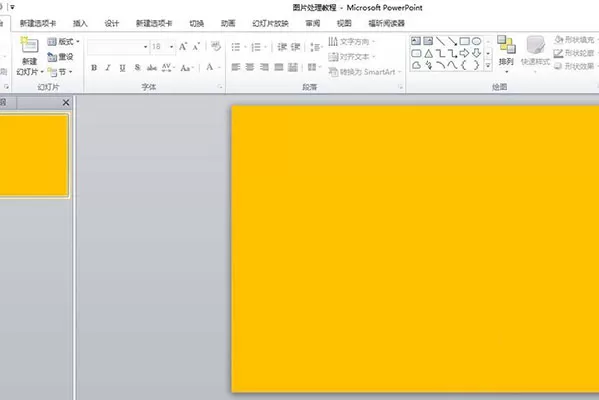Select the Arrow line shape
Viewport: 599px width, 400px height.
[452, 41]
